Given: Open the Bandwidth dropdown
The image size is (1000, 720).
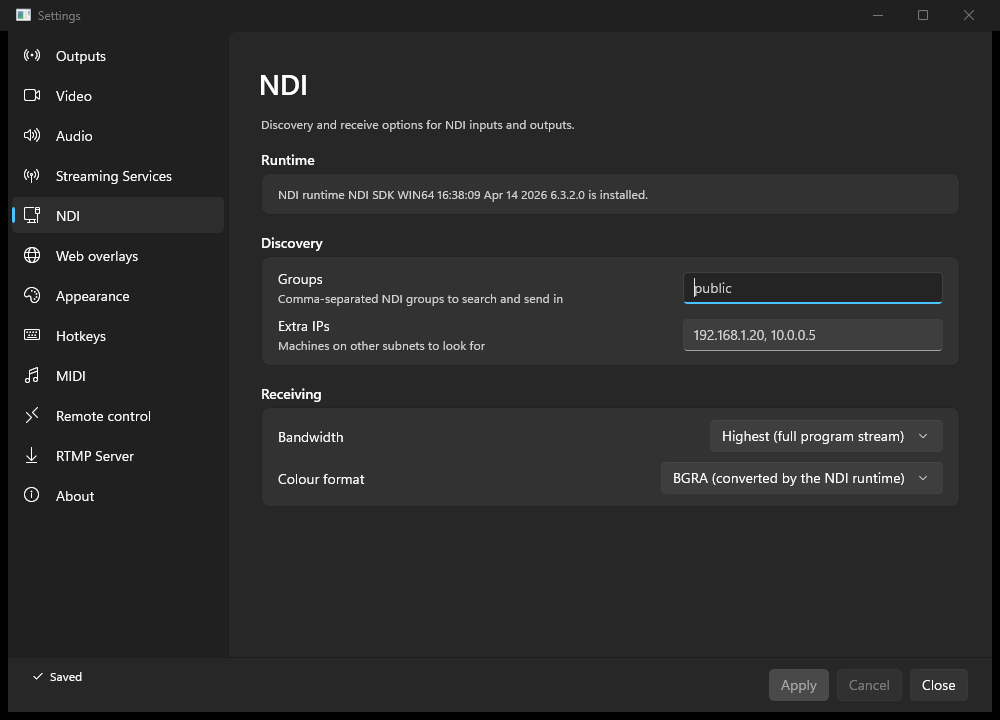Looking at the screenshot, I should point(826,436).
